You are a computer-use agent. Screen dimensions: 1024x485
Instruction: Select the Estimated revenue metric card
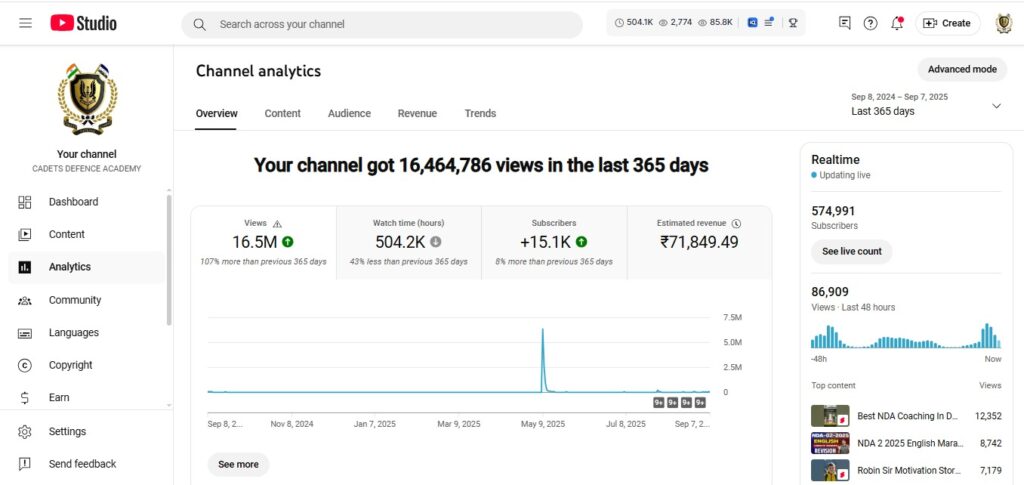coord(699,243)
